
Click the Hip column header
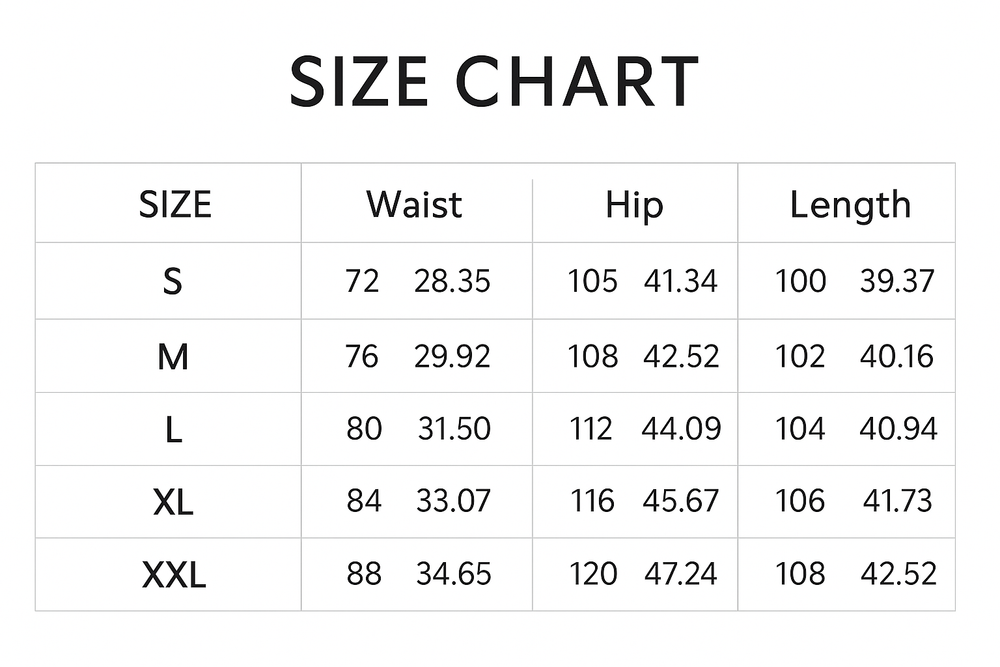pos(634,205)
